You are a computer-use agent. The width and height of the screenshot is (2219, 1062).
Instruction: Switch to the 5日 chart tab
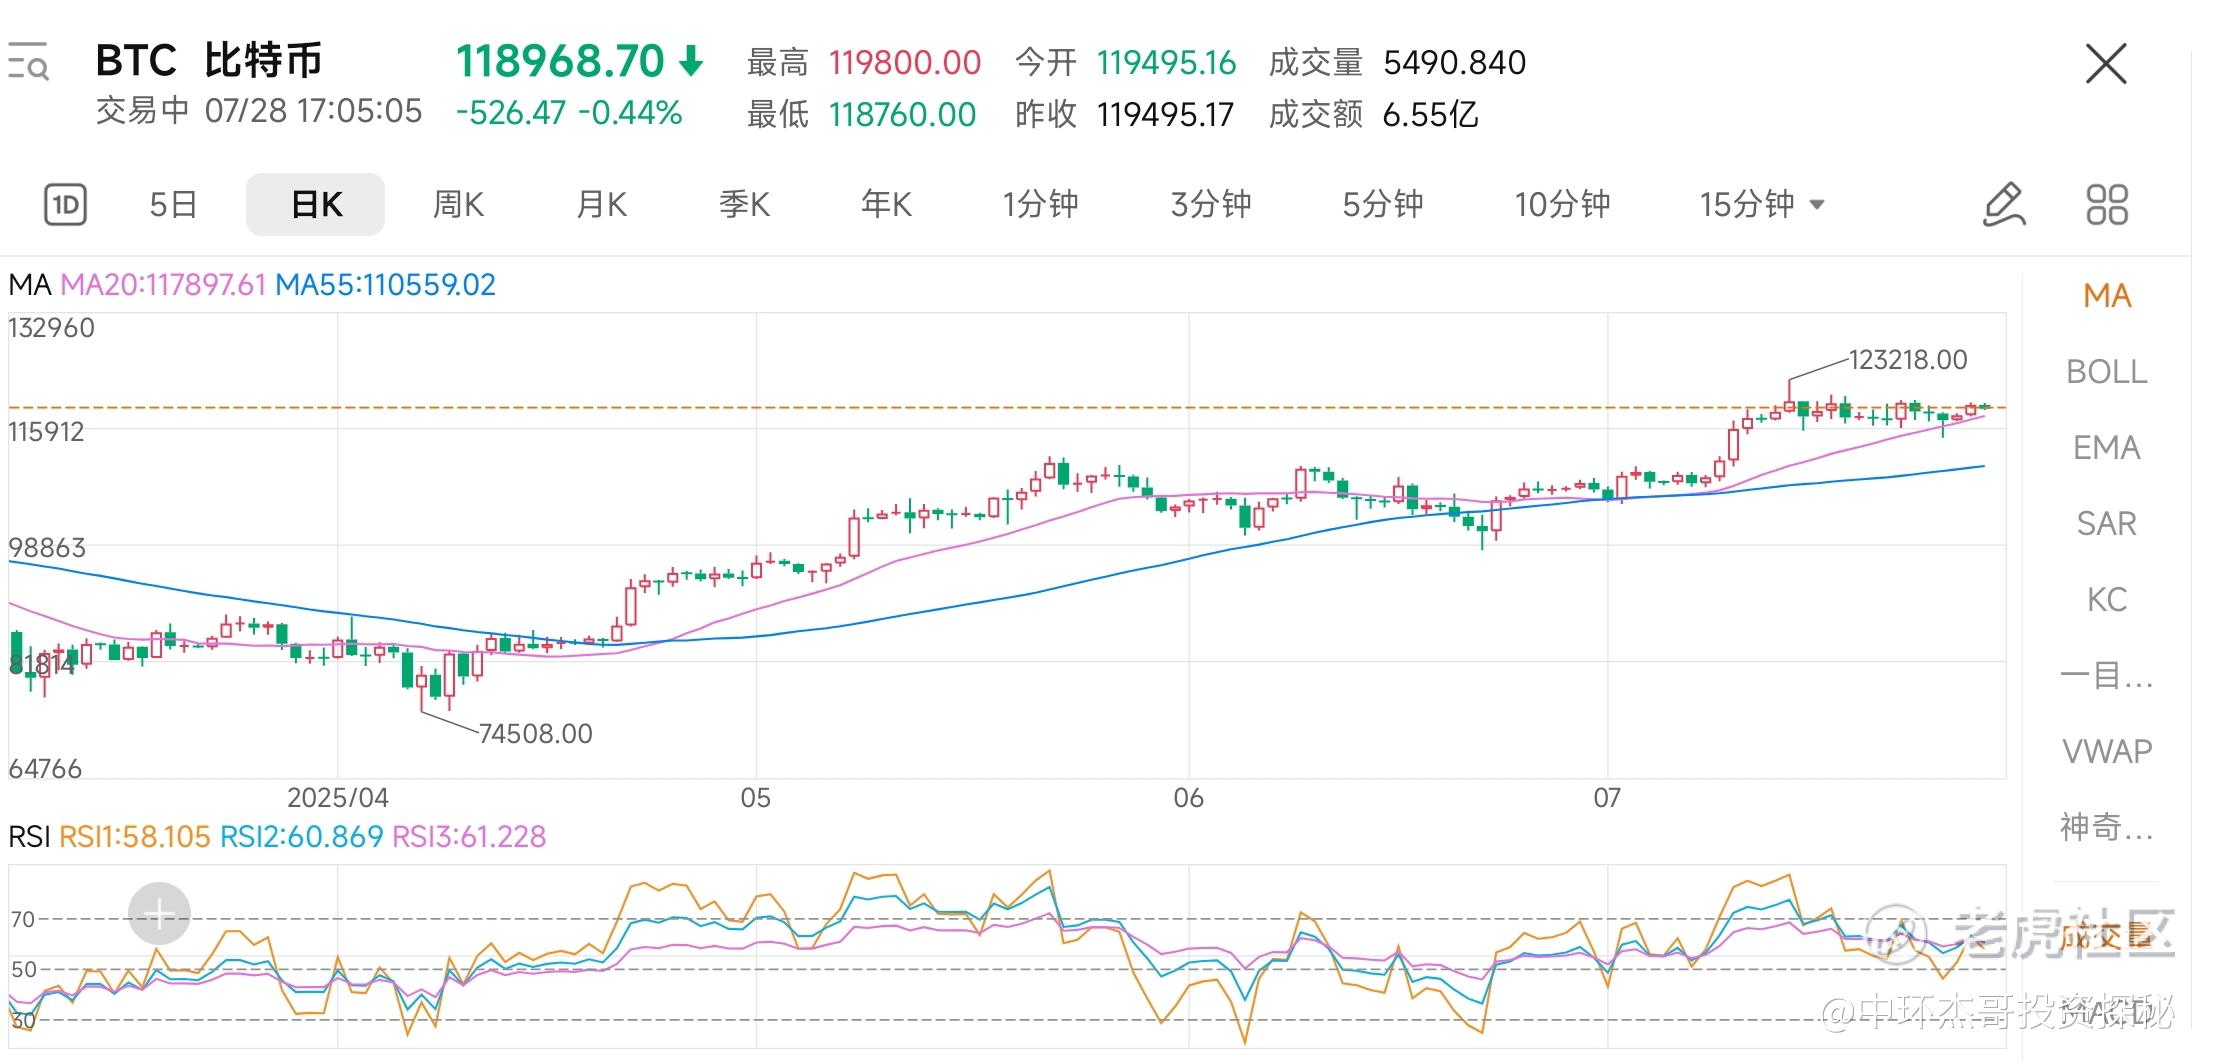coord(173,205)
